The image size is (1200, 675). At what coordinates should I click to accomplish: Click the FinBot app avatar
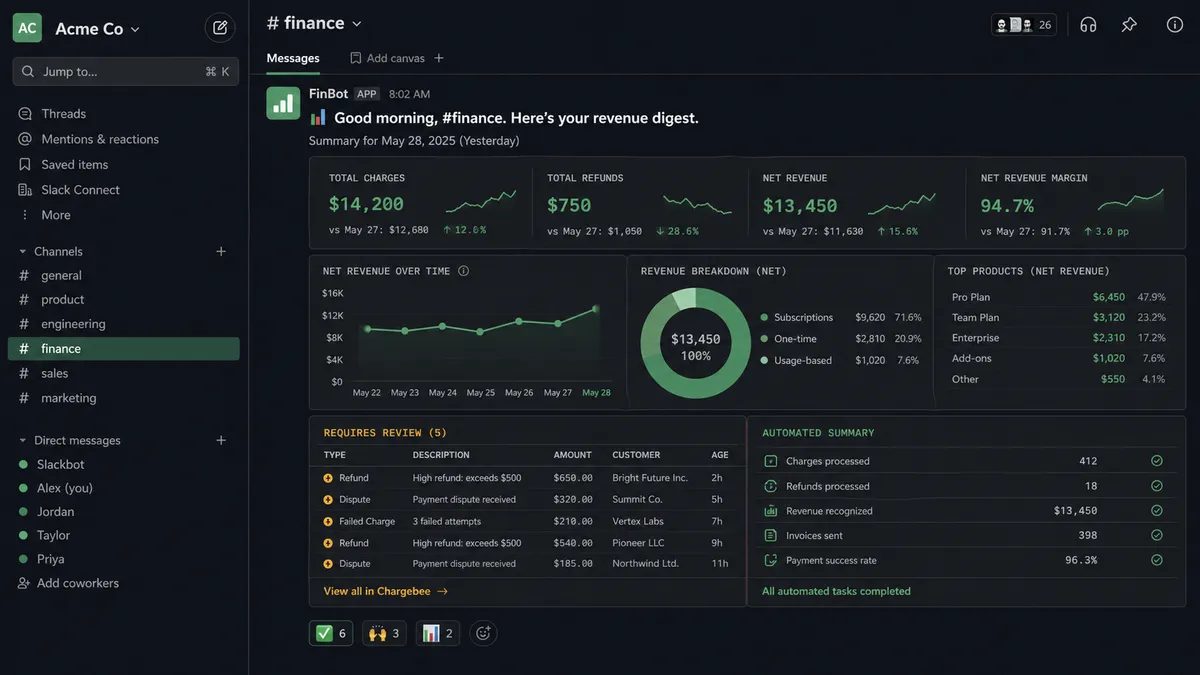[x=283, y=103]
